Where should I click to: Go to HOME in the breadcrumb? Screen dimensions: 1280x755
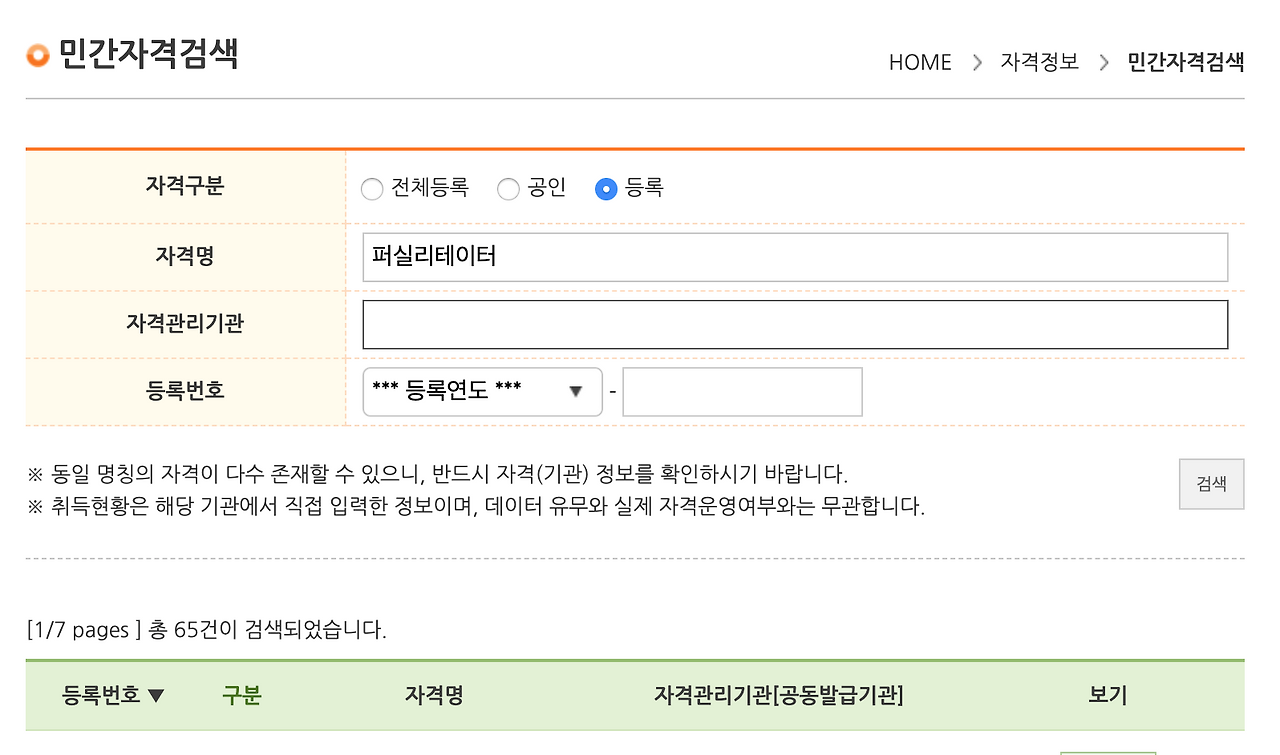pyautogui.click(x=920, y=62)
